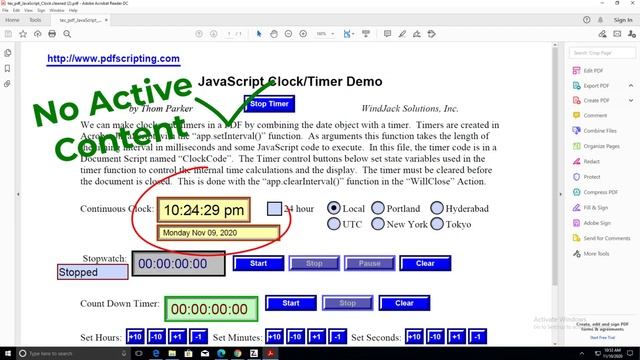The width and height of the screenshot is (640, 360).
Task: Open the Fill & Sign tool
Action: point(590,208)
